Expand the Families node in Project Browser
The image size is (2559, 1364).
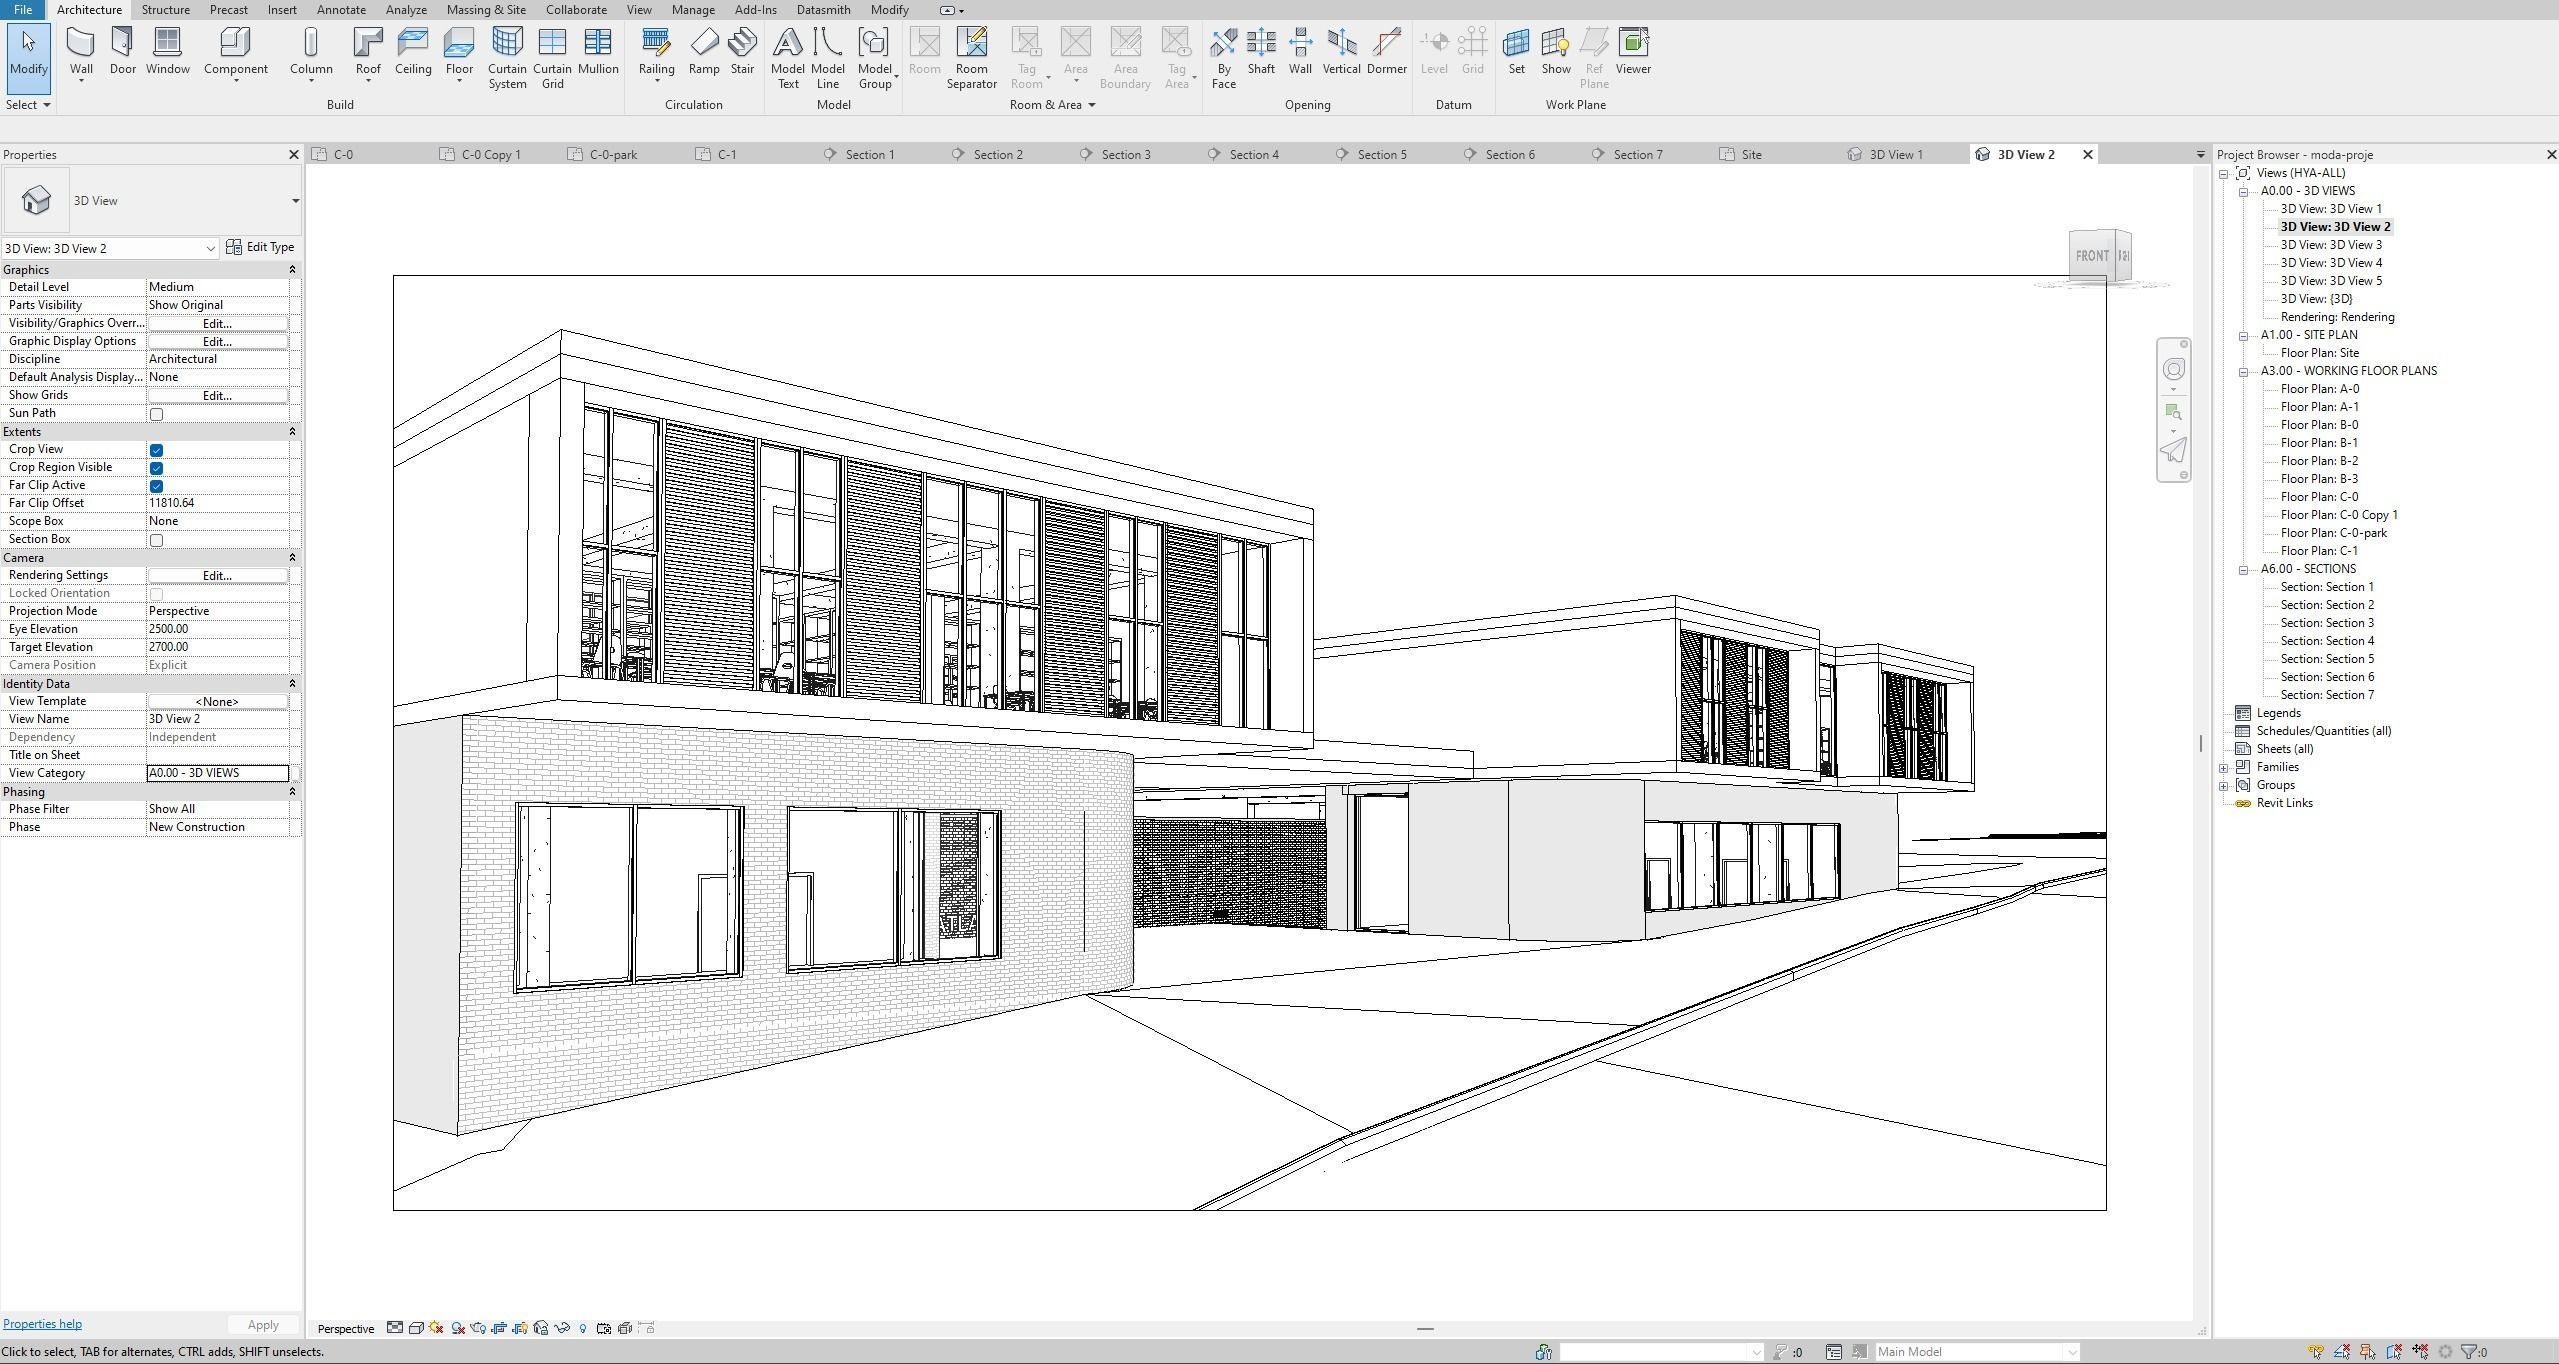pyautogui.click(x=2224, y=768)
